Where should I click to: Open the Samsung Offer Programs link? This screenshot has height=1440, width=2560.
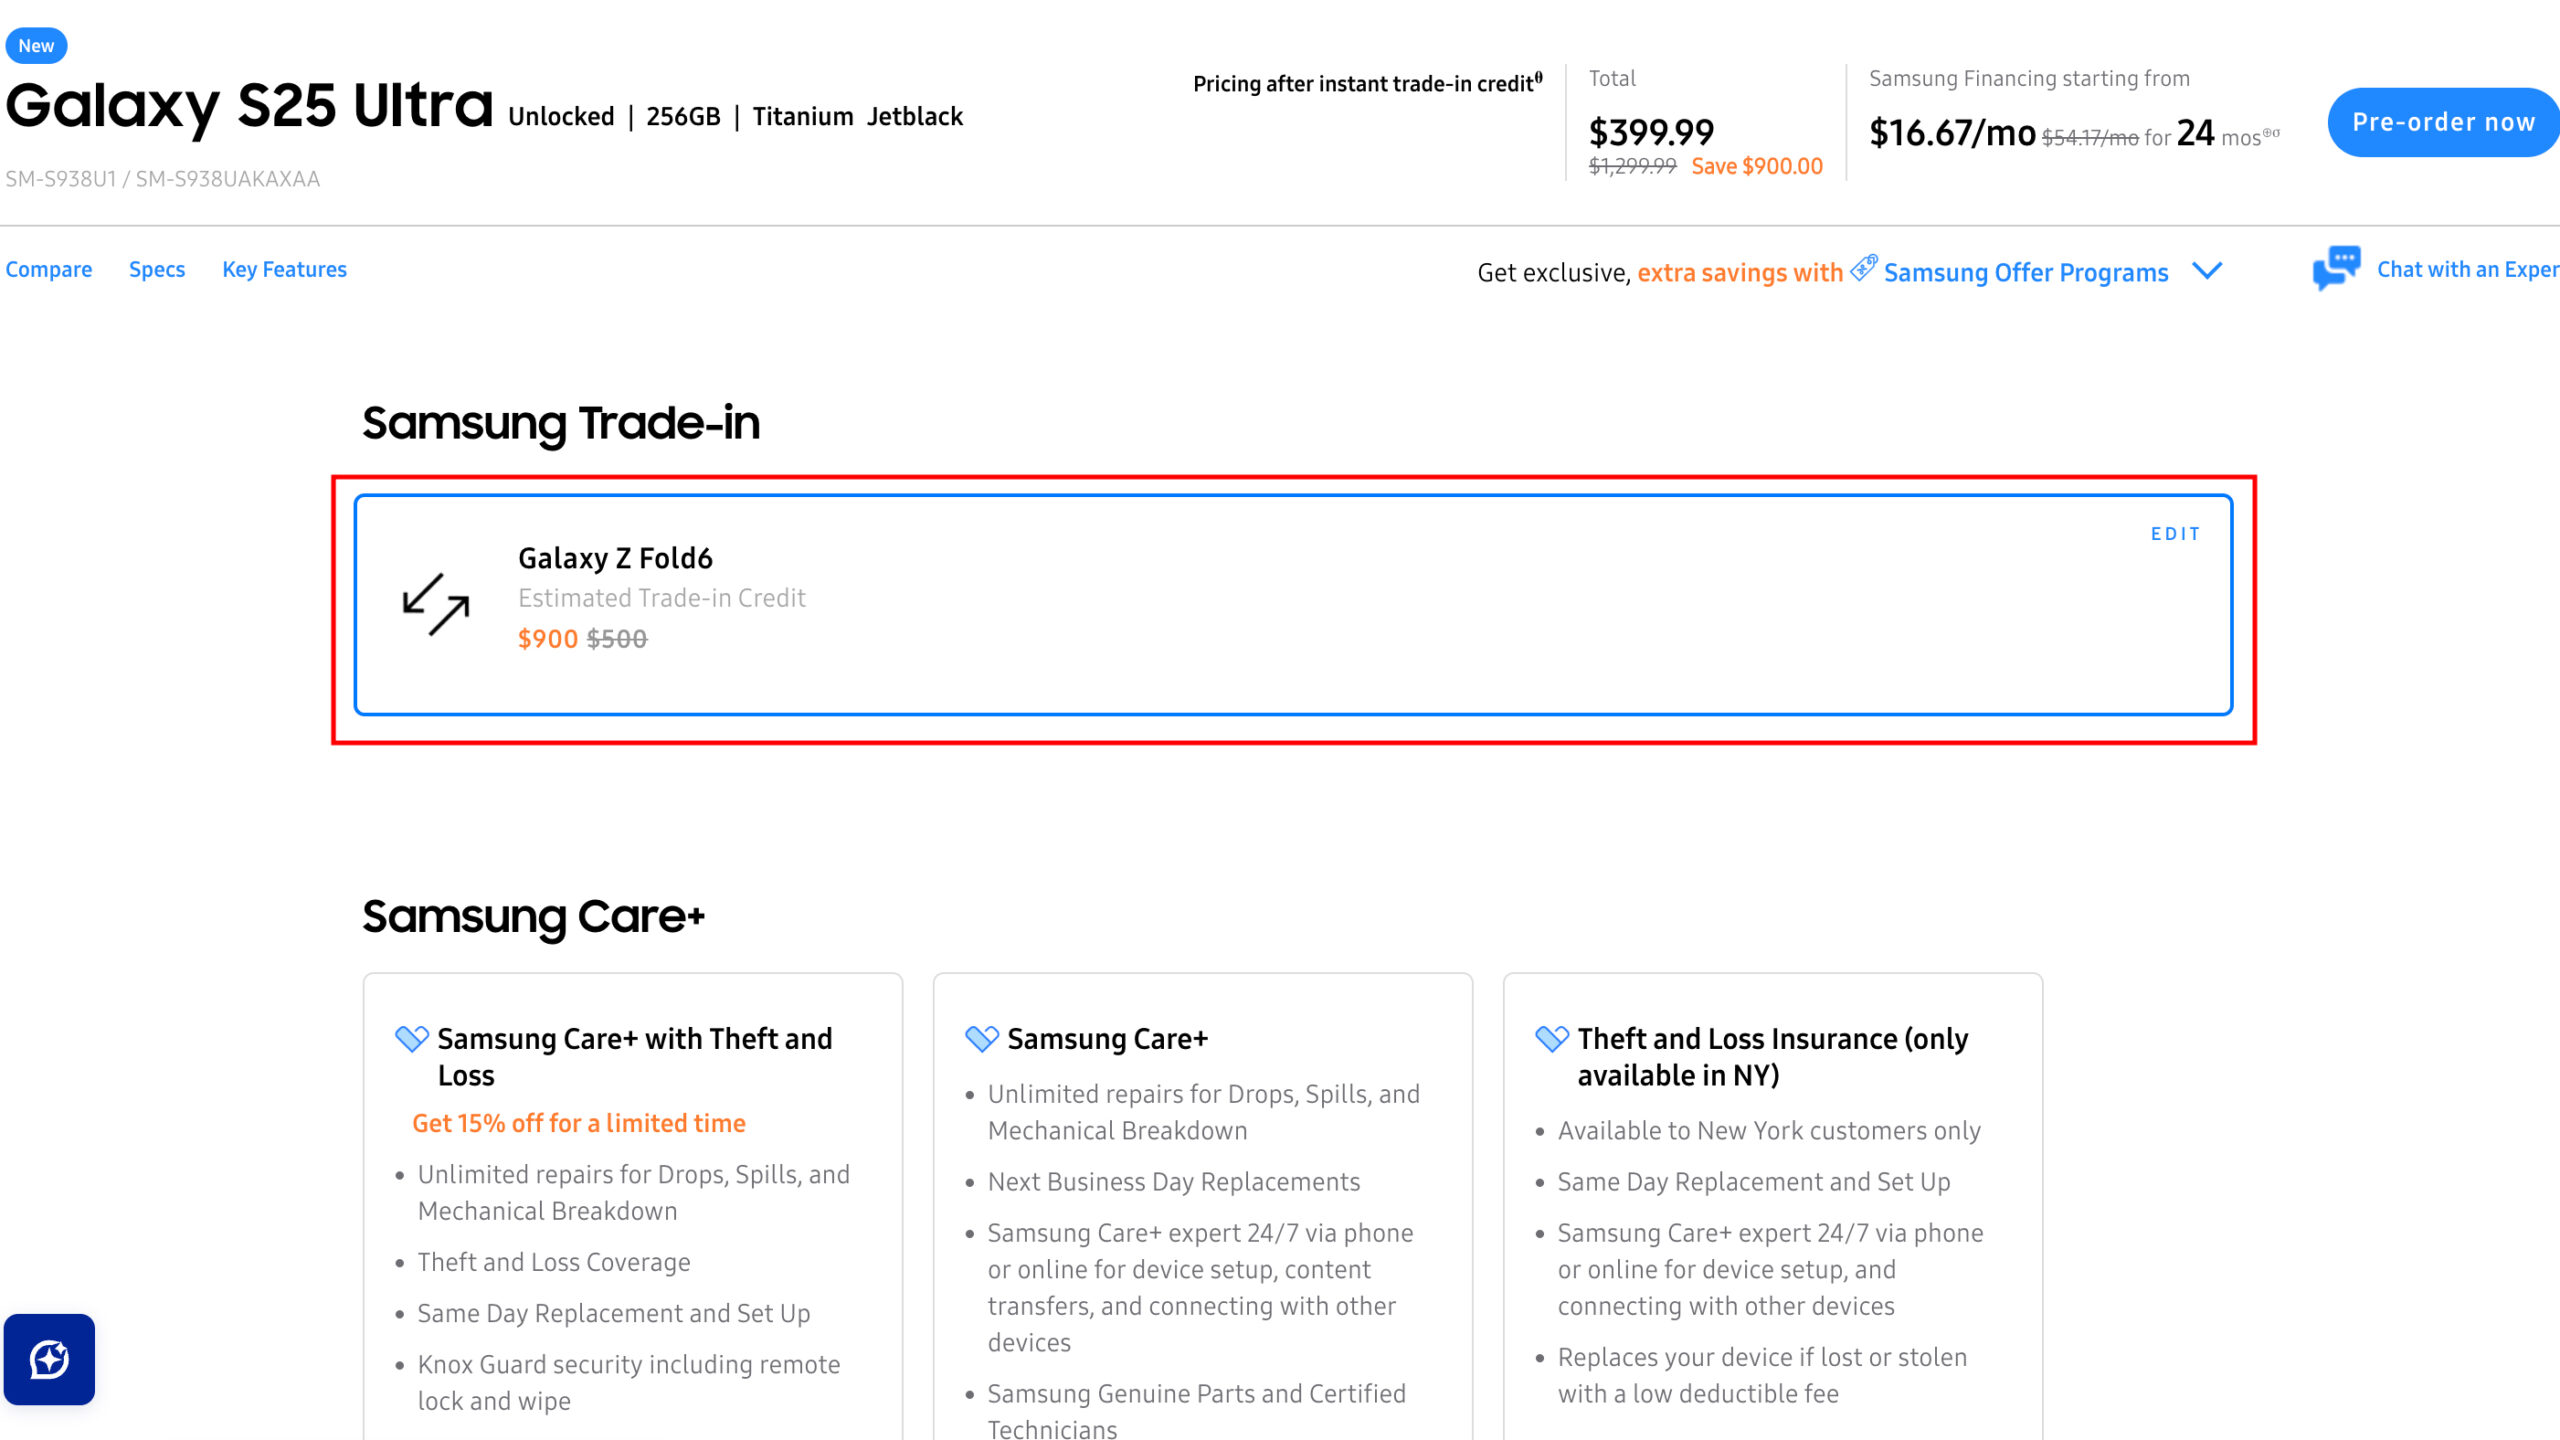coord(2026,272)
